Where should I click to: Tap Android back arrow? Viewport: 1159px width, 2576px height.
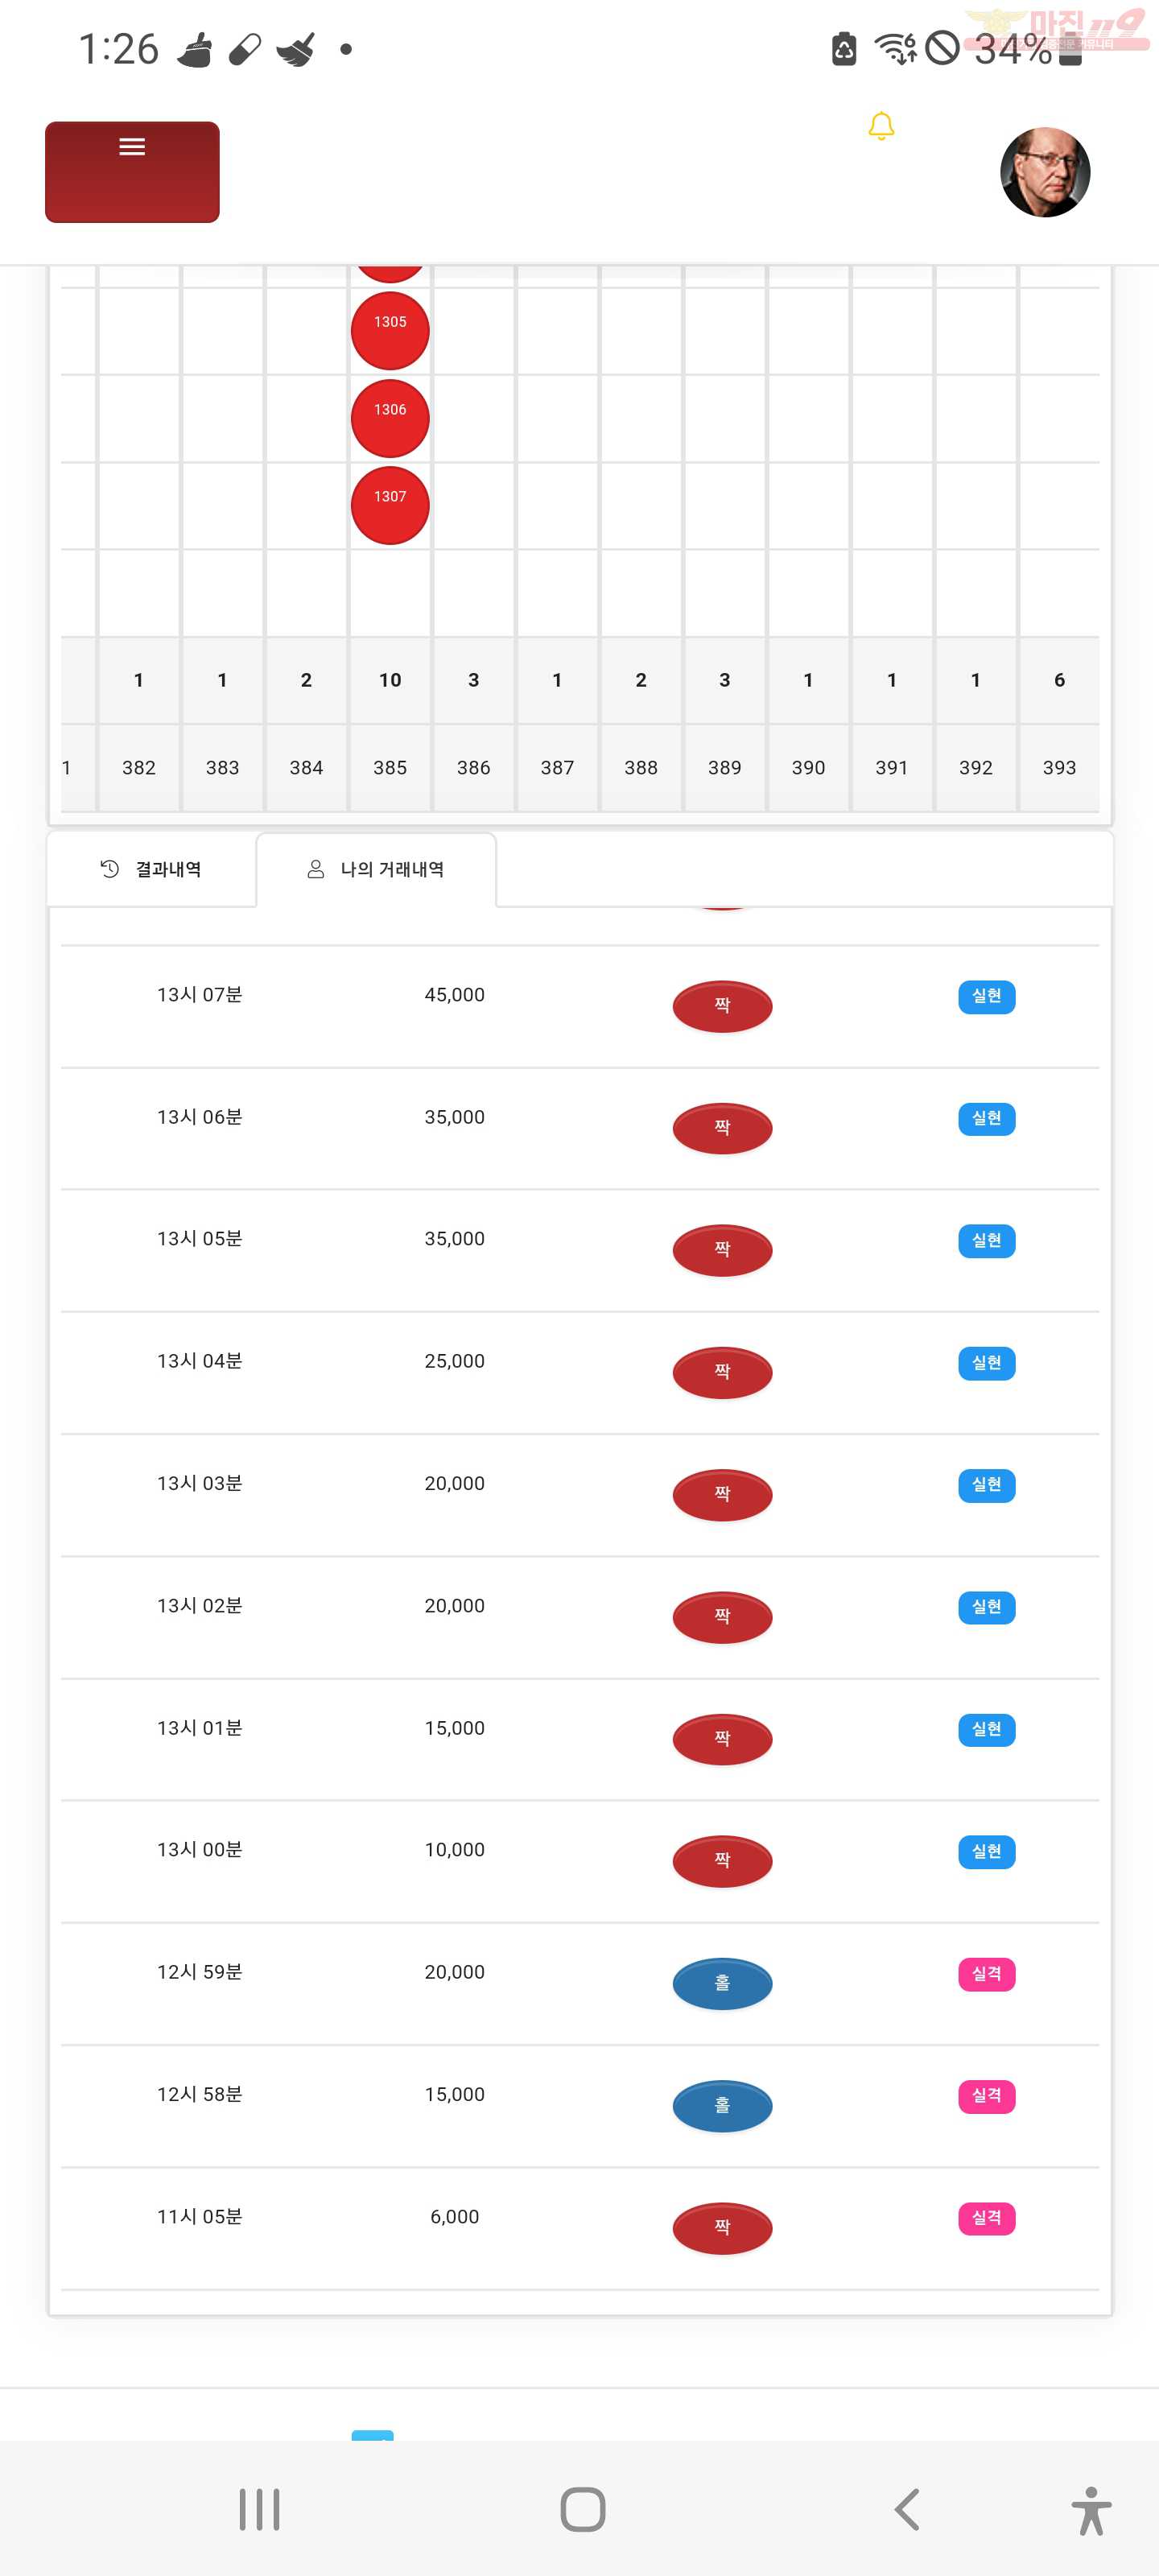point(907,2509)
